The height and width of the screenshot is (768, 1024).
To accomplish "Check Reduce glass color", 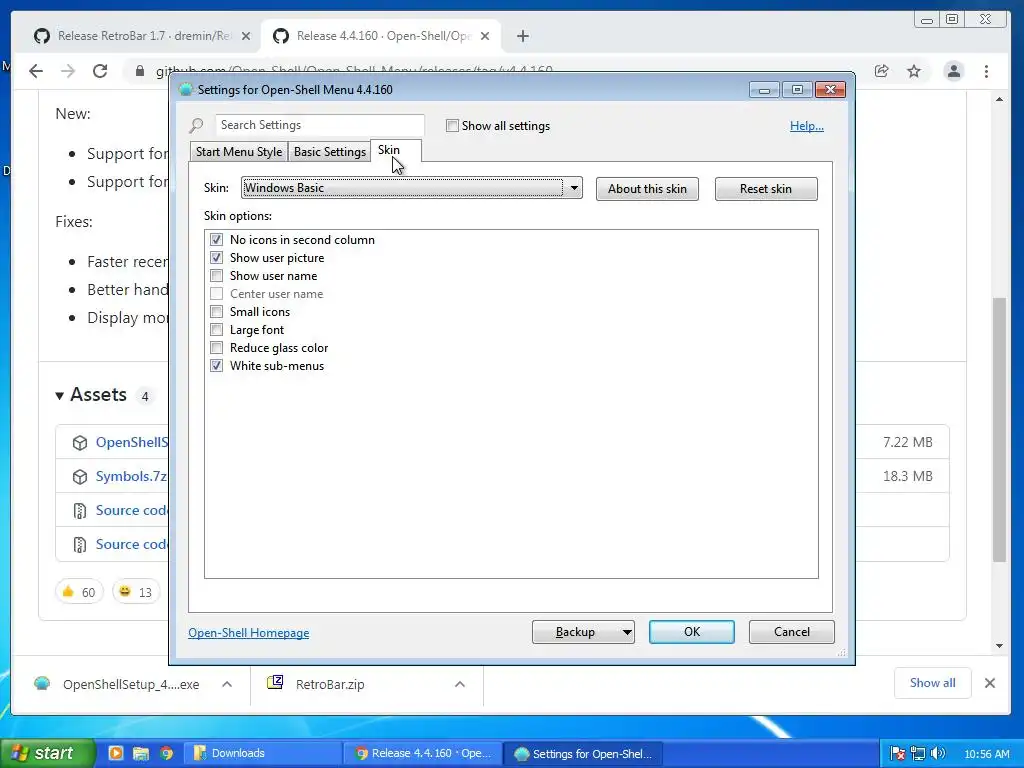I will pyautogui.click(x=216, y=347).
